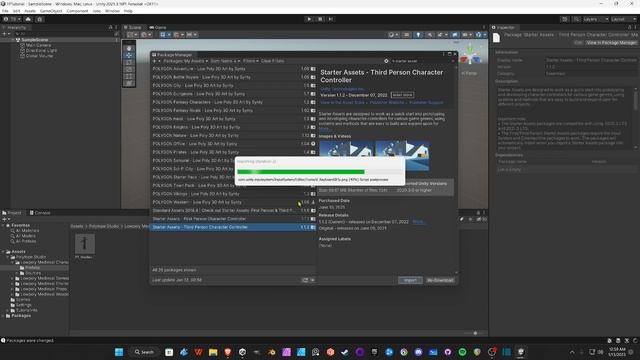The image size is (640, 360).
Task: Select the Hand view tool in Scene
Action: point(129,48)
